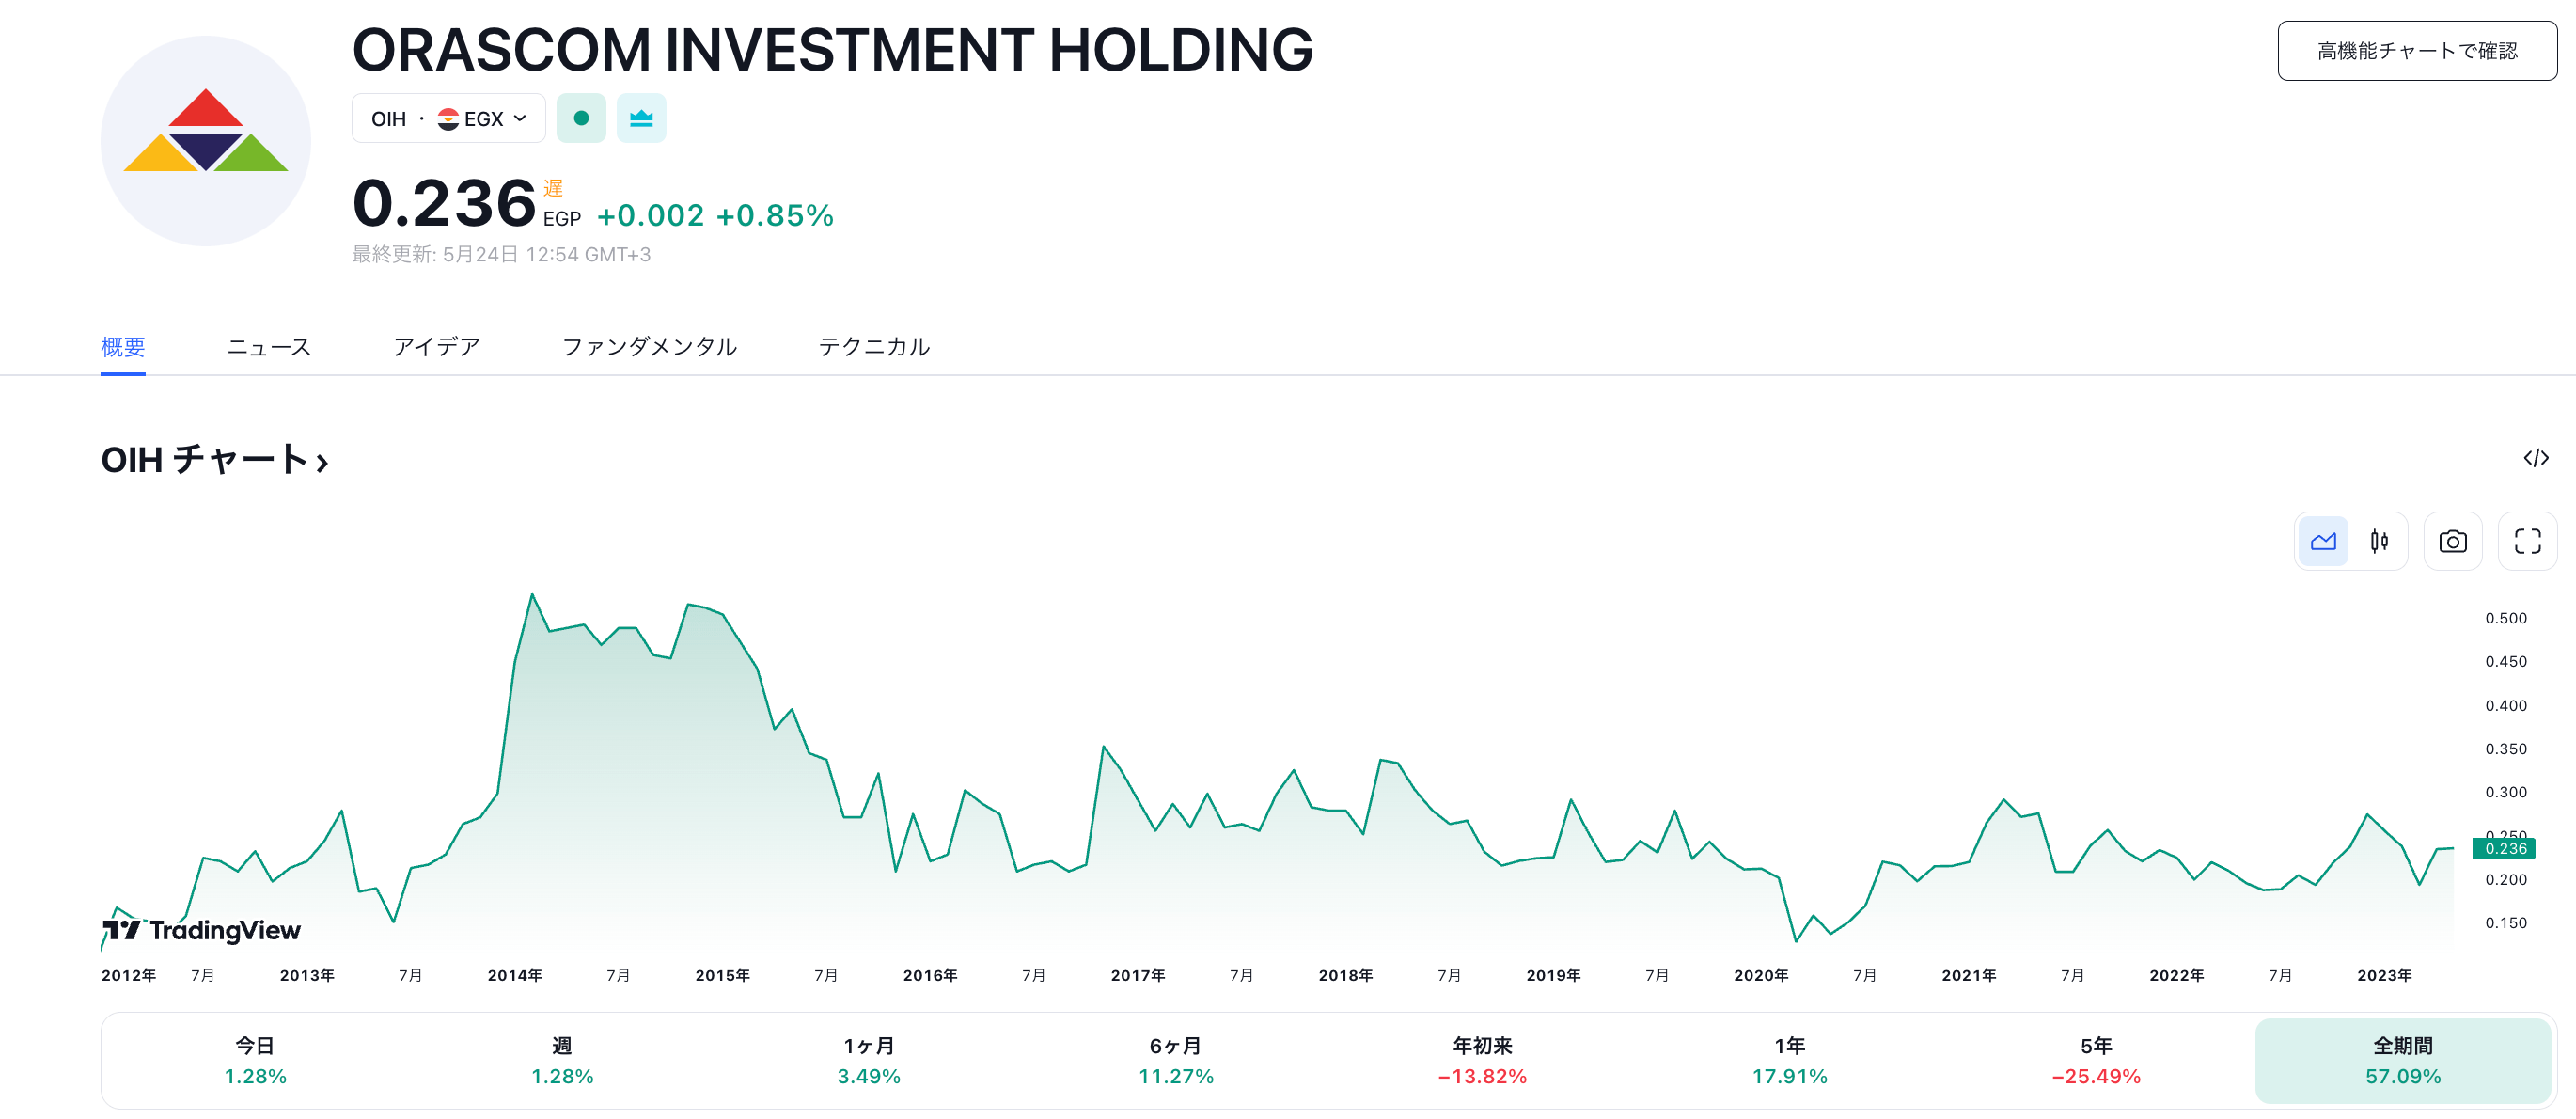
Task: Select the area chart style
Action: [2323, 541]
